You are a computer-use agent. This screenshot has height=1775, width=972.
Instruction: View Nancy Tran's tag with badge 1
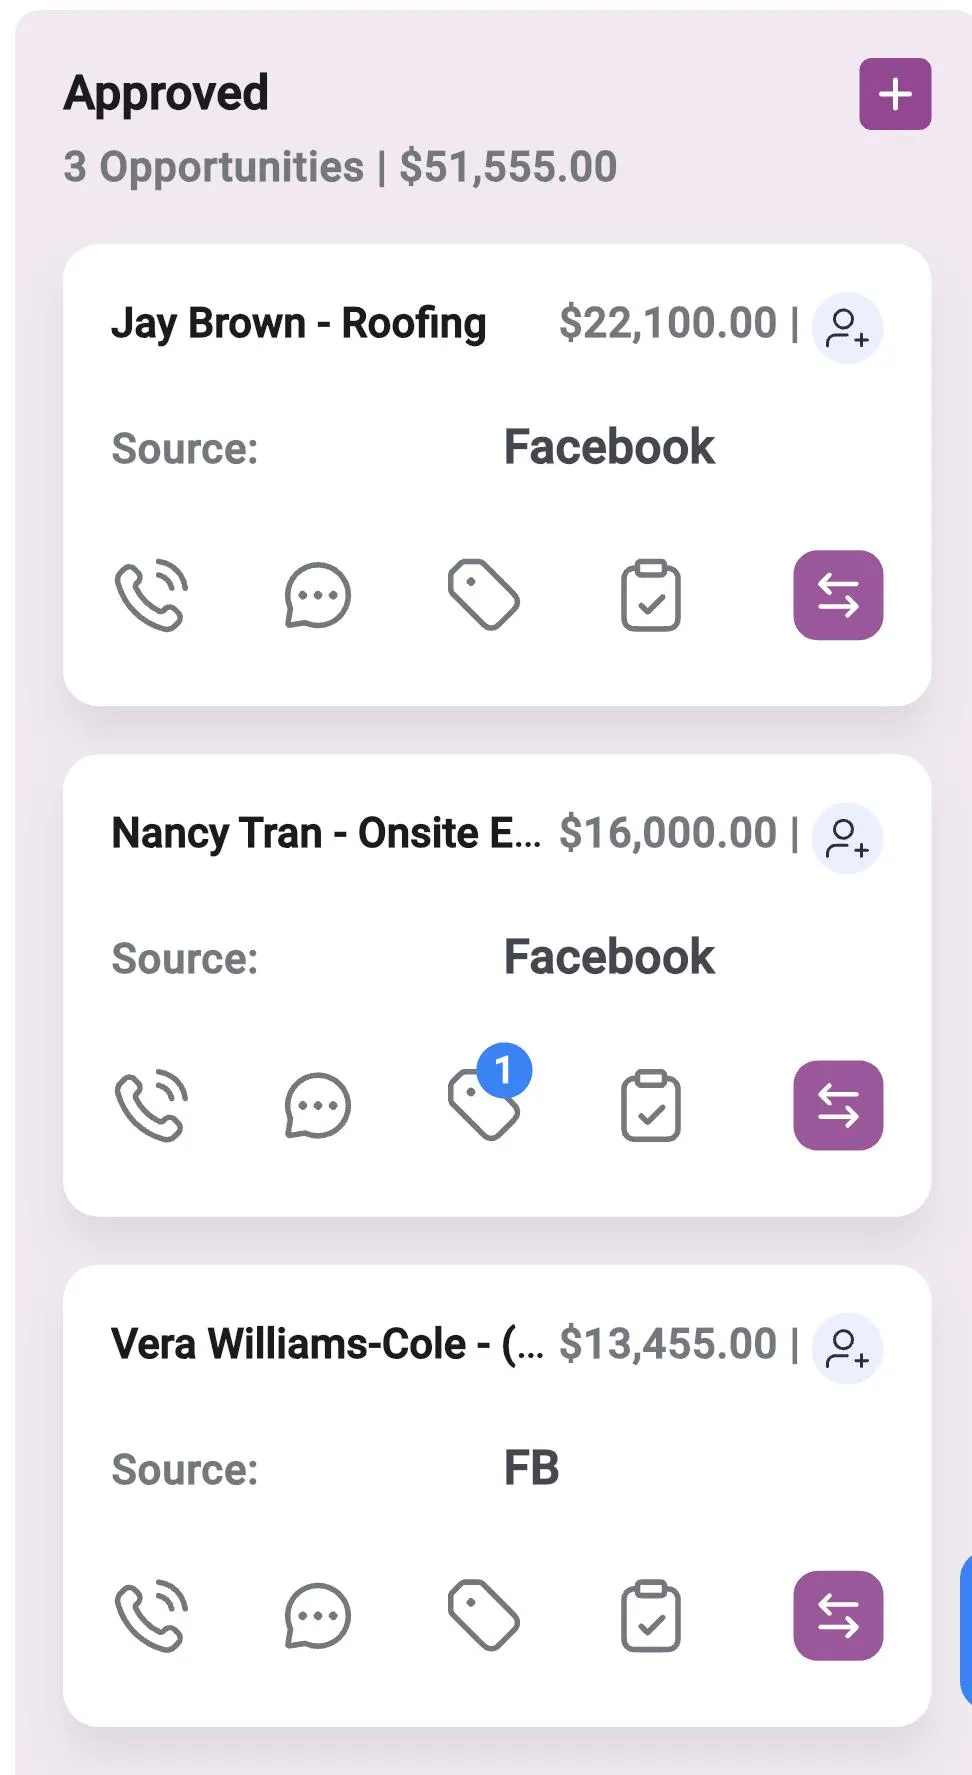[x=488, y=1095]
